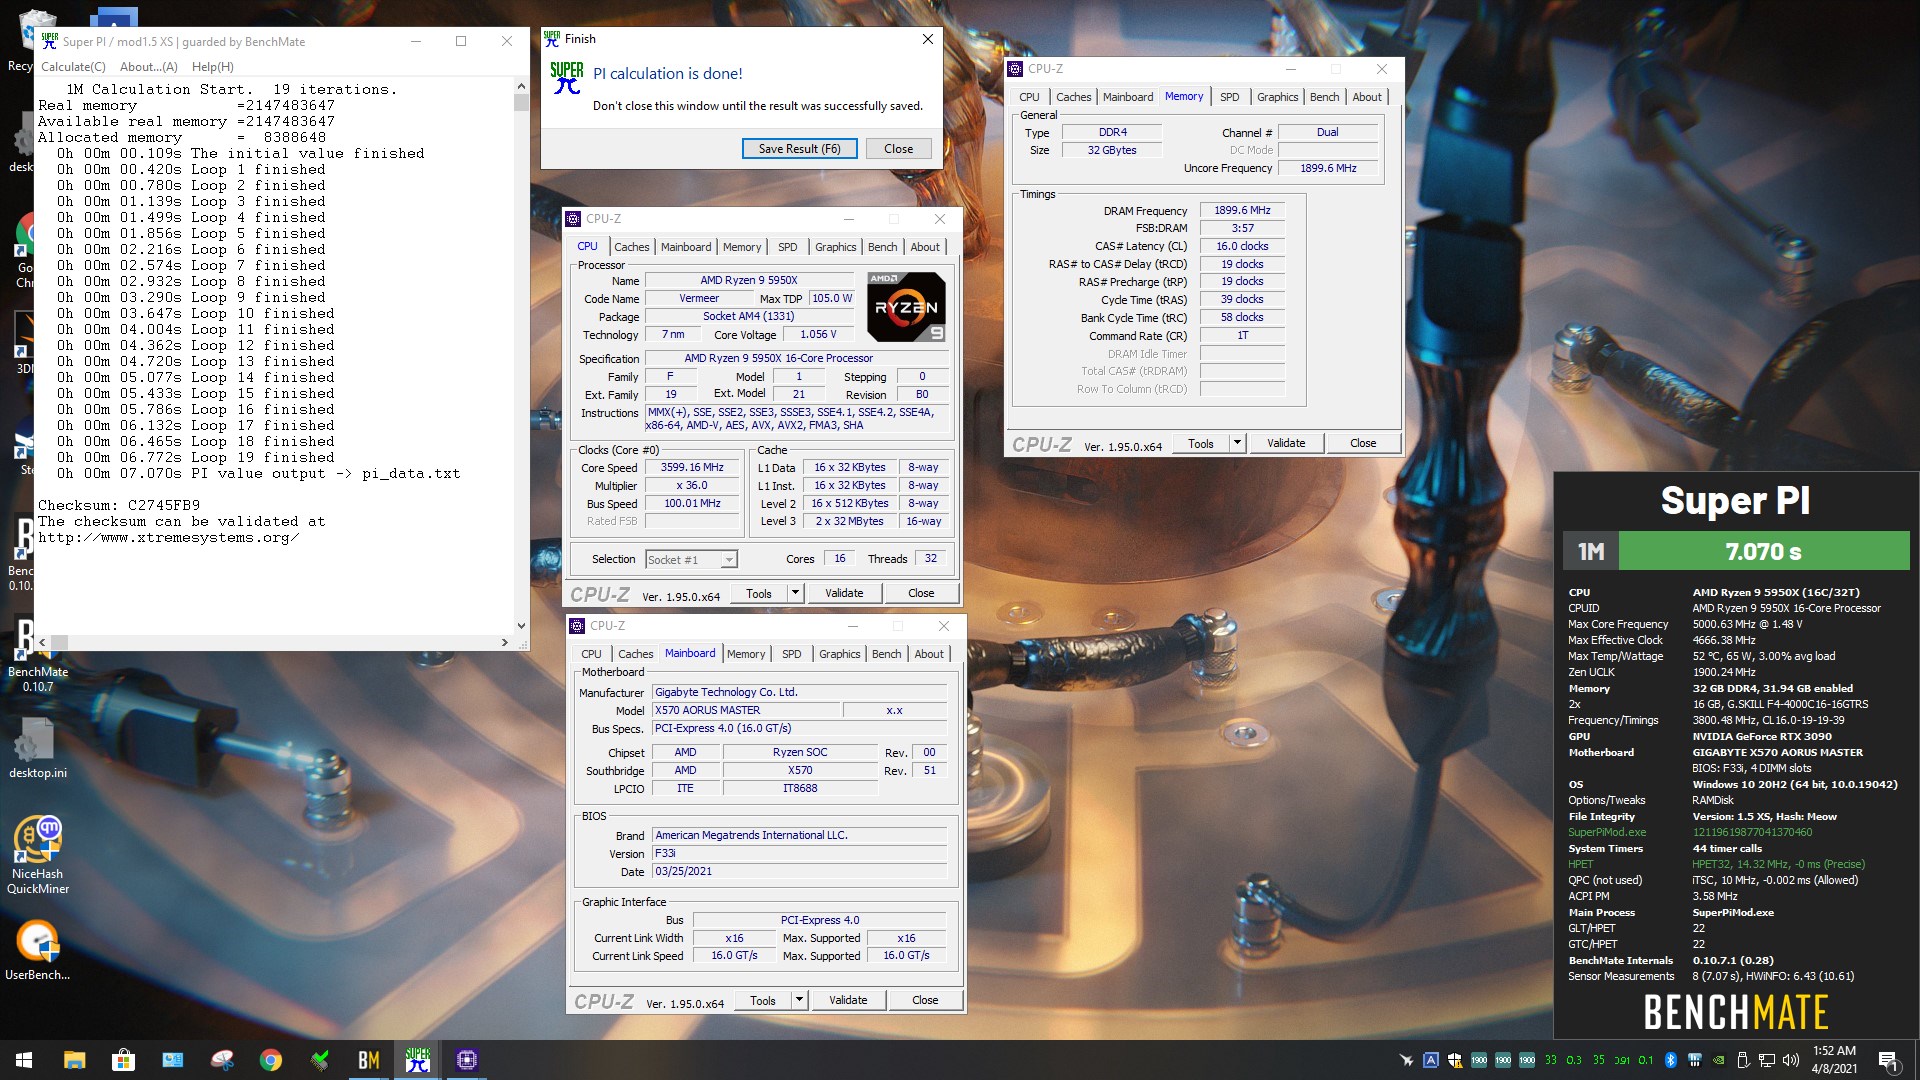Open BenchMate from the taskbar
This screenshot has height=1080, width=1920.
click(x=369, y=1060)
